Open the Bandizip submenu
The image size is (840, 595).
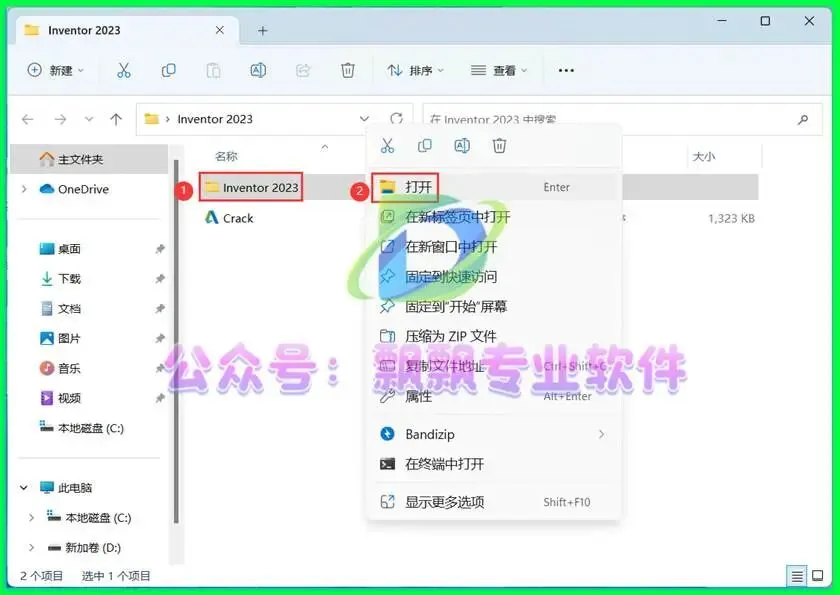493,434
